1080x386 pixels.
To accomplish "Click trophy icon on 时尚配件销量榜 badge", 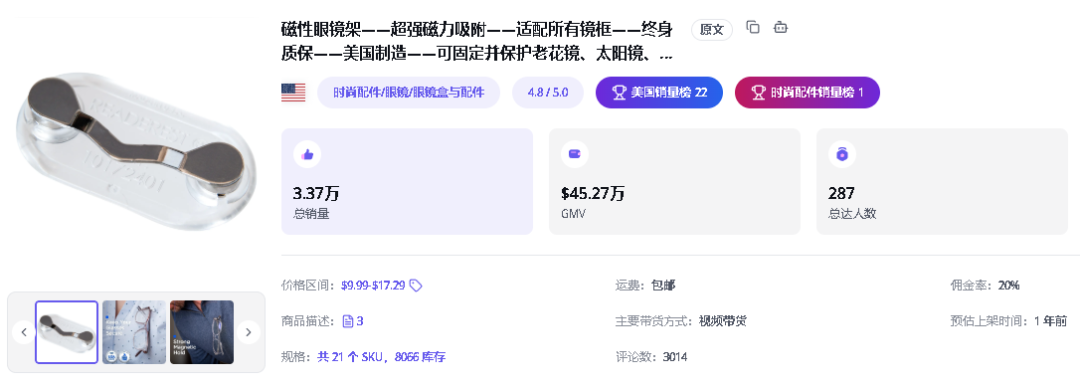I will point(758,92).
